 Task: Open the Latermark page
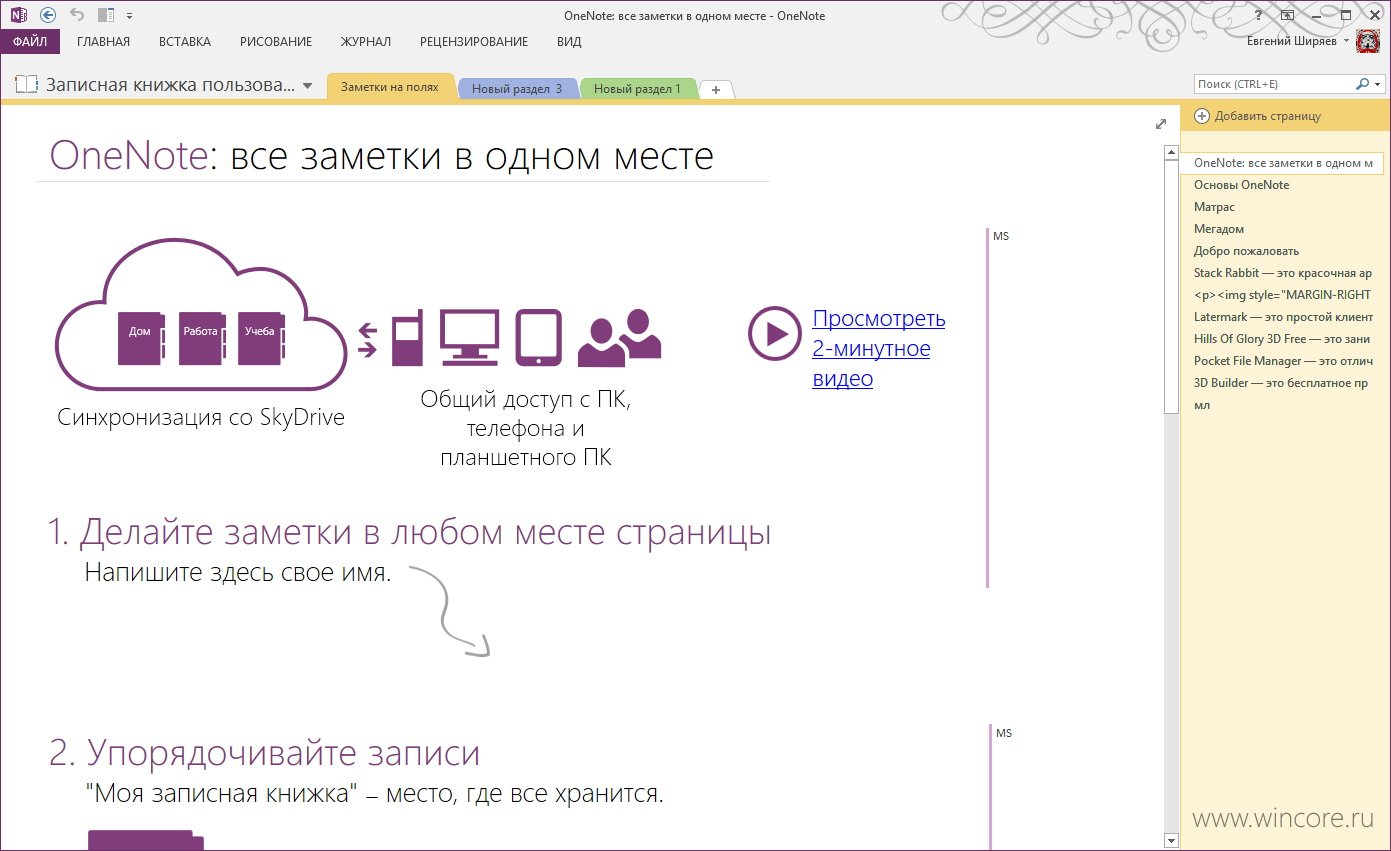(1284, 317)
